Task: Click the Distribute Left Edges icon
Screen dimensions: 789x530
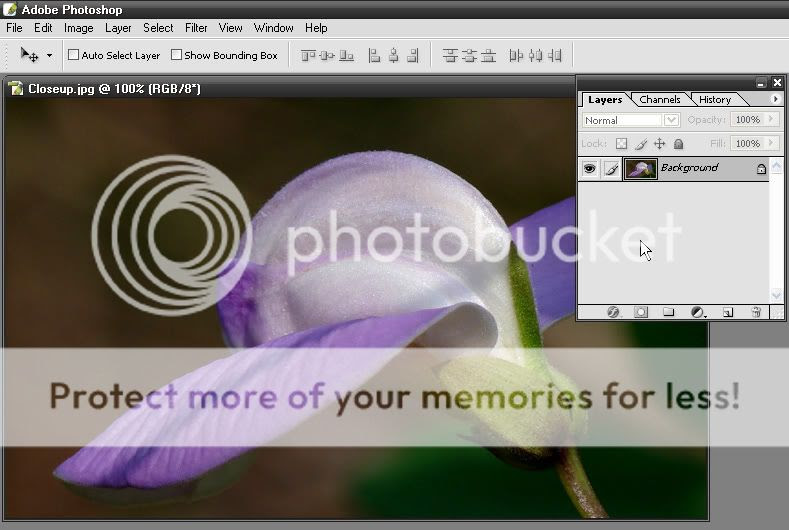Action: coord(516,55)
